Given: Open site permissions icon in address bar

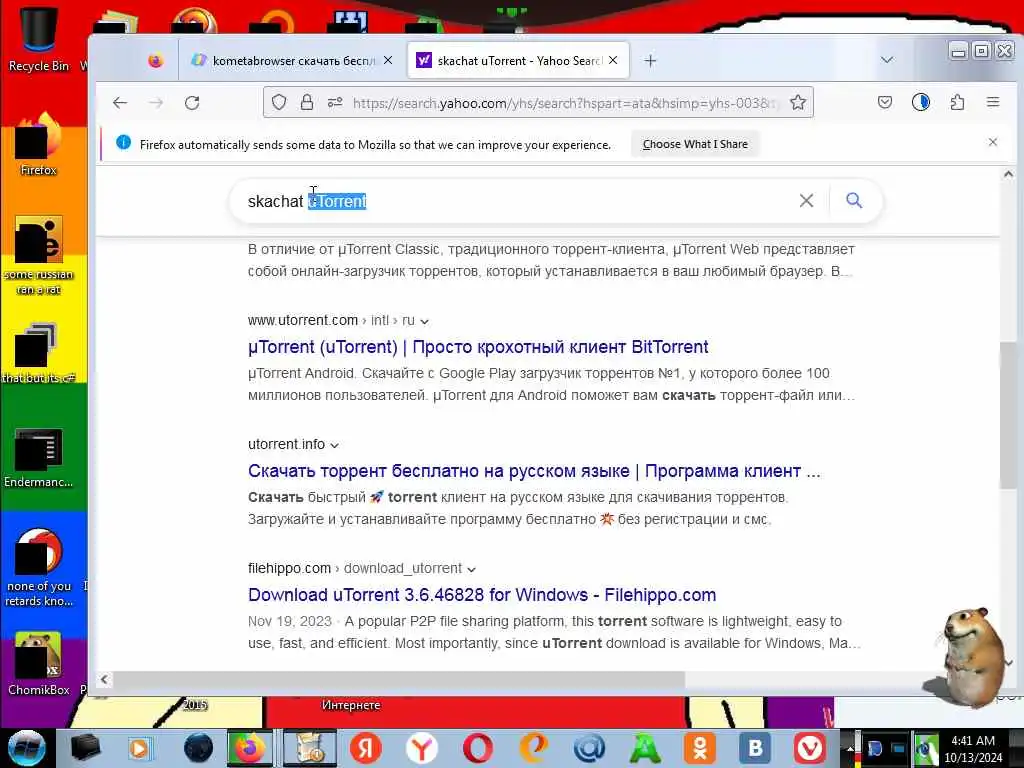Looking at the screenshot, I should tap(335, 103).
